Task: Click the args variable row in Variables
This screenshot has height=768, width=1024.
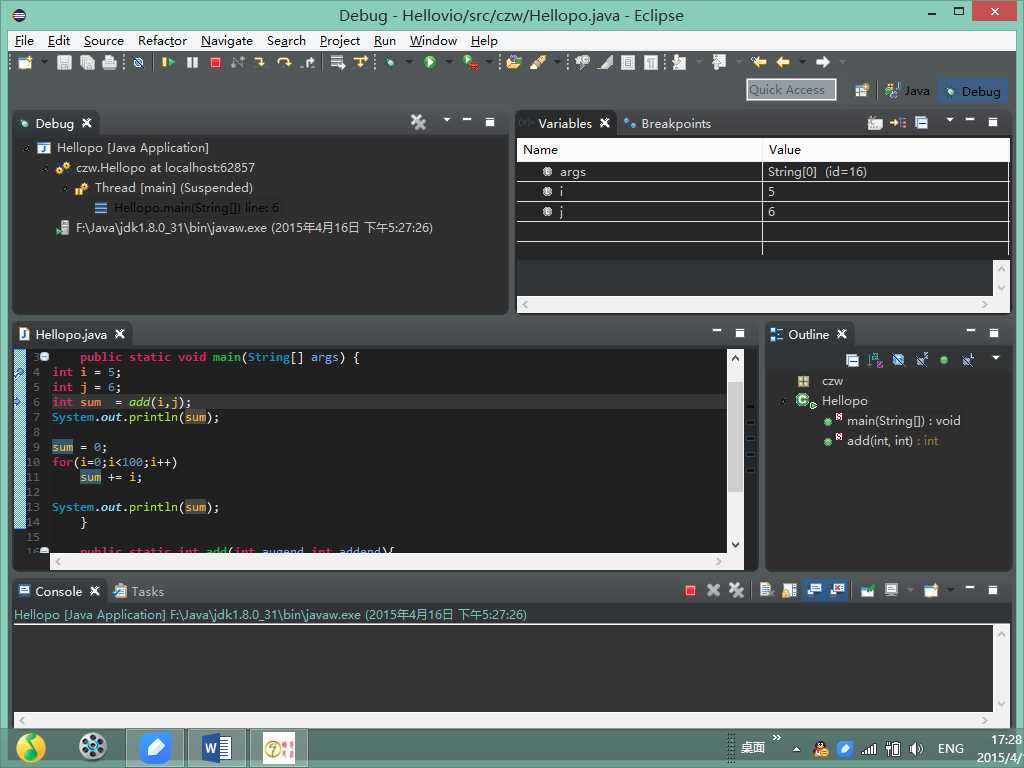Action: pyautogui.click(x=762, y=172)
